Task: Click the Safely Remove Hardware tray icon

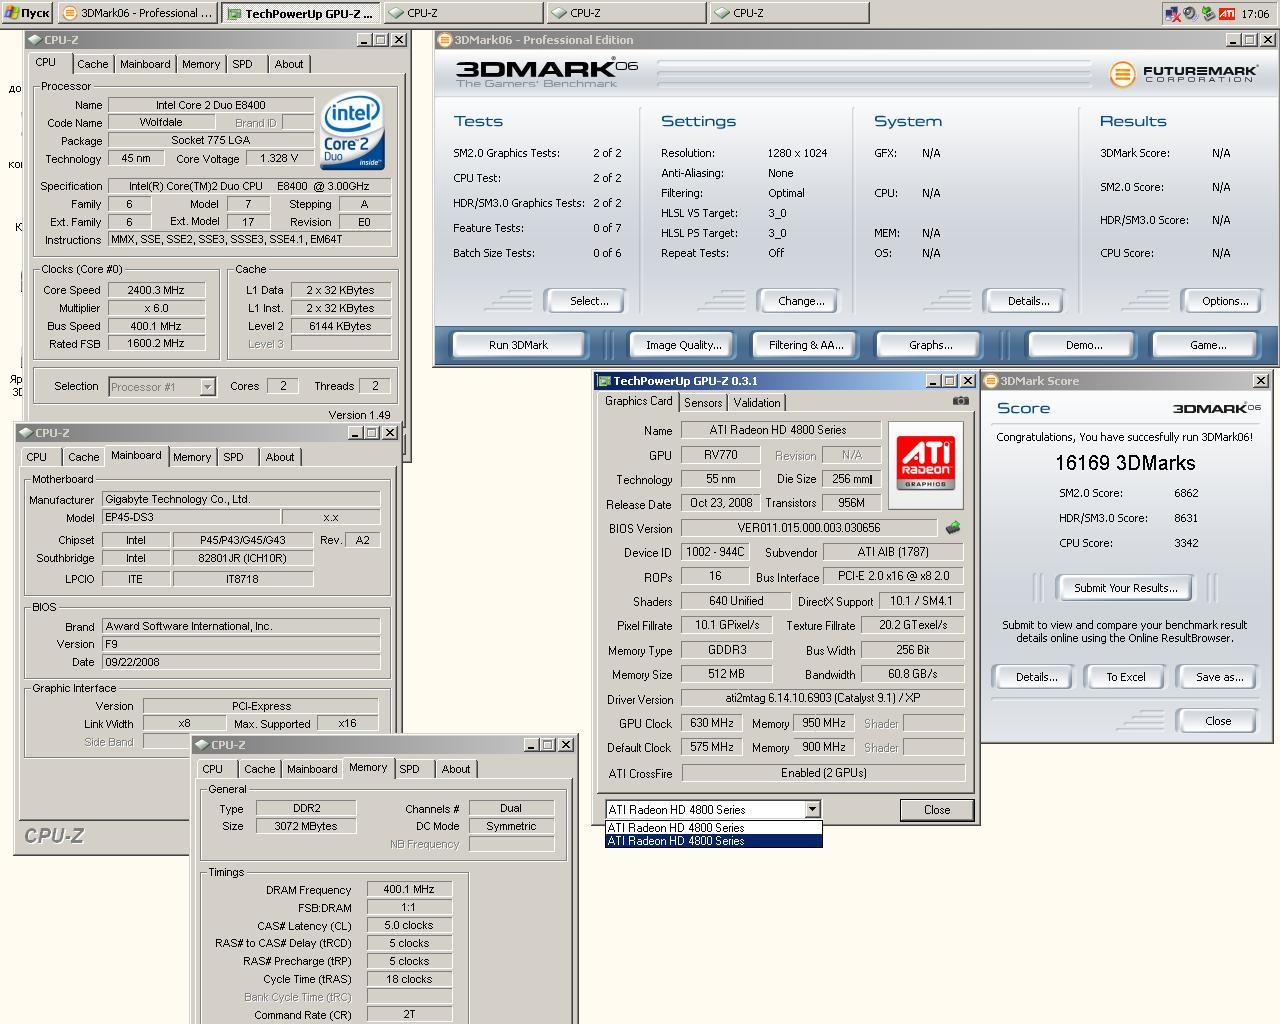Action: pos(1208,13)
